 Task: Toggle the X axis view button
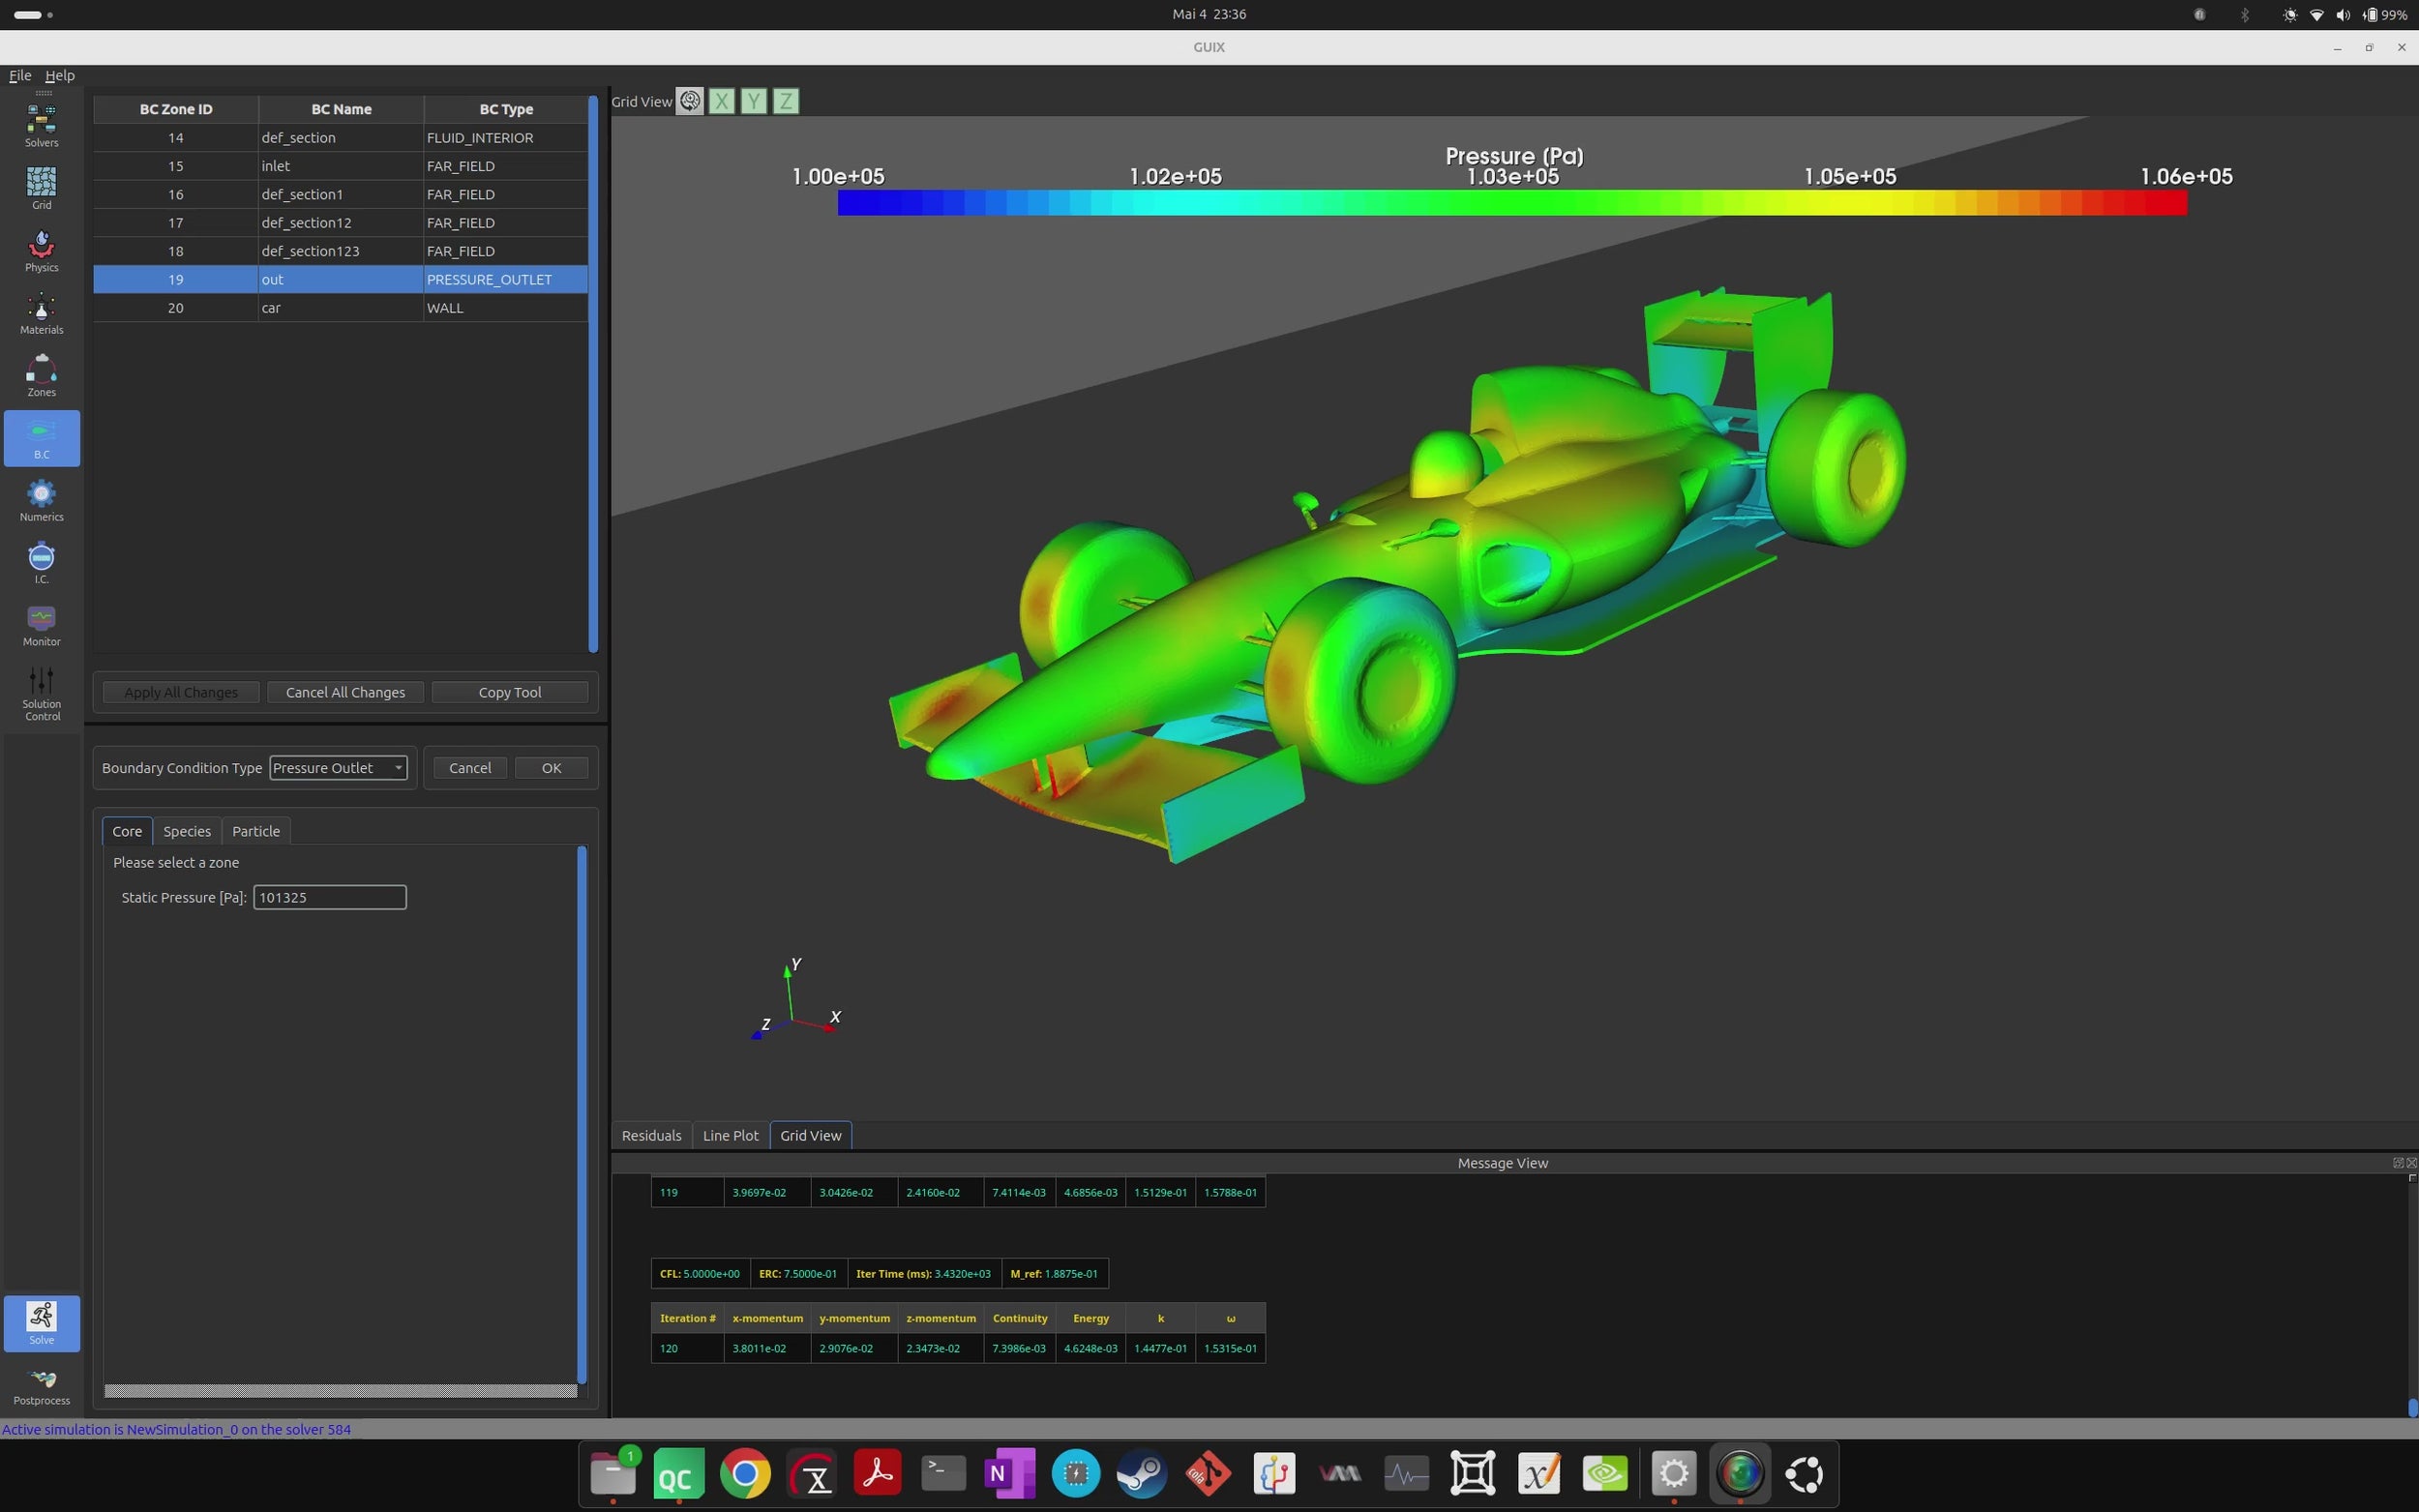(721, 101)
